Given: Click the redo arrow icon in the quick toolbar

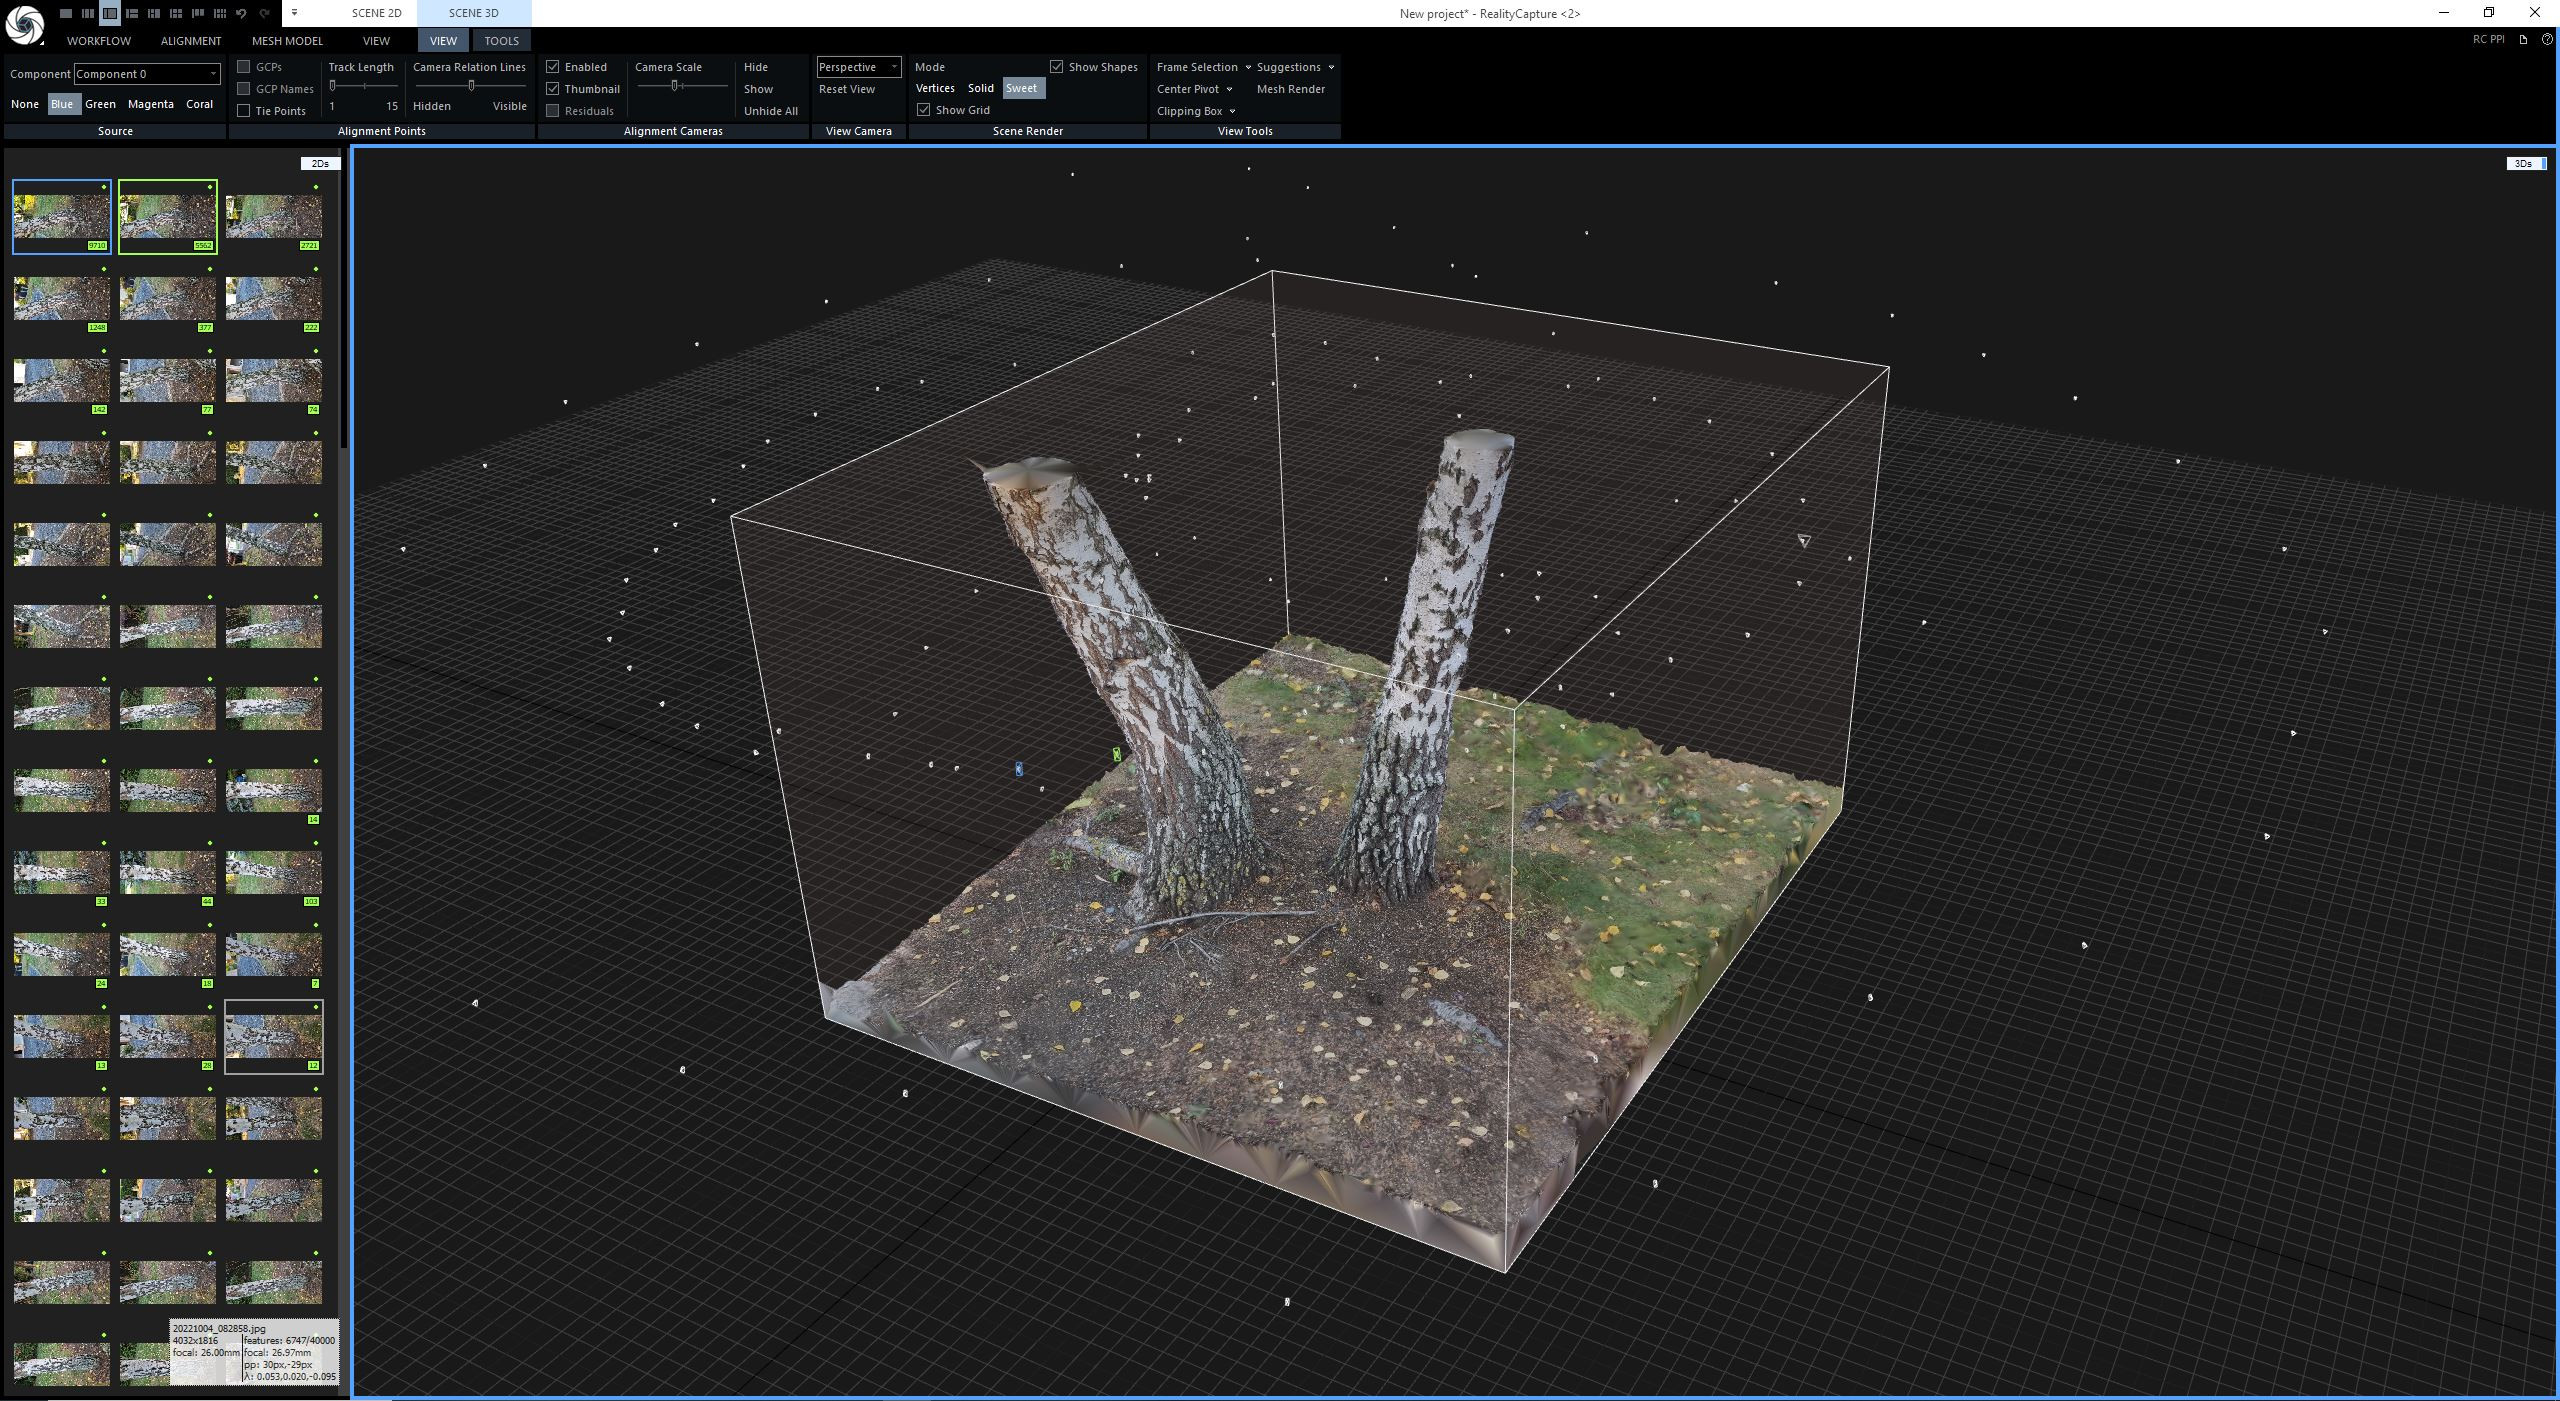Looking at the screenshot, I should tap(262, 14).
